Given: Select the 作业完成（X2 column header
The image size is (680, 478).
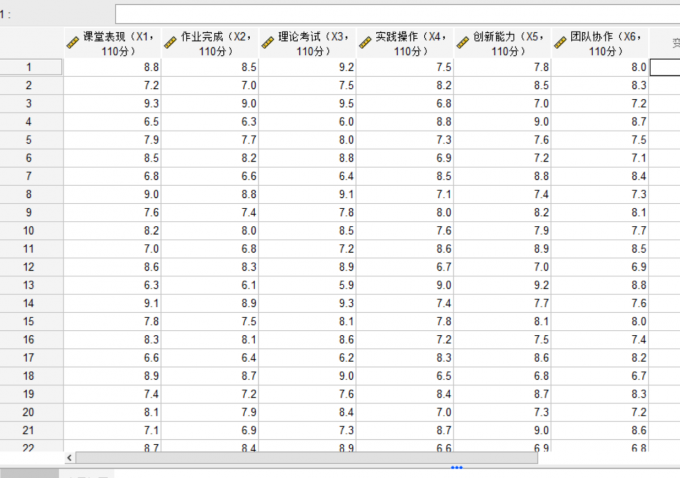Looking at the screenshot, I should tap(210, 43).
